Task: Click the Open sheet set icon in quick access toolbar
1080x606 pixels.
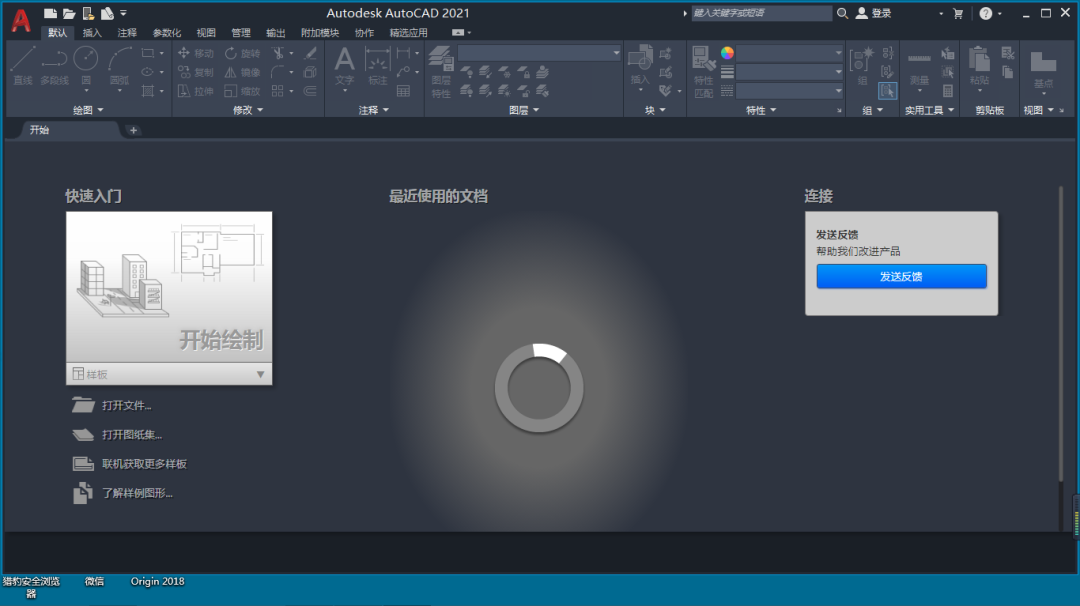Action: coord(88,13)
